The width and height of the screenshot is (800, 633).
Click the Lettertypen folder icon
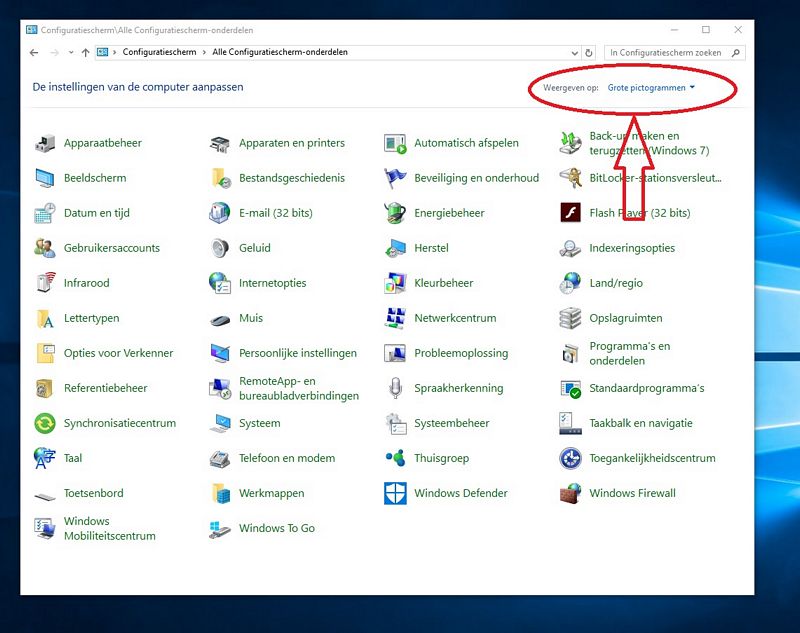click(45, 318)
